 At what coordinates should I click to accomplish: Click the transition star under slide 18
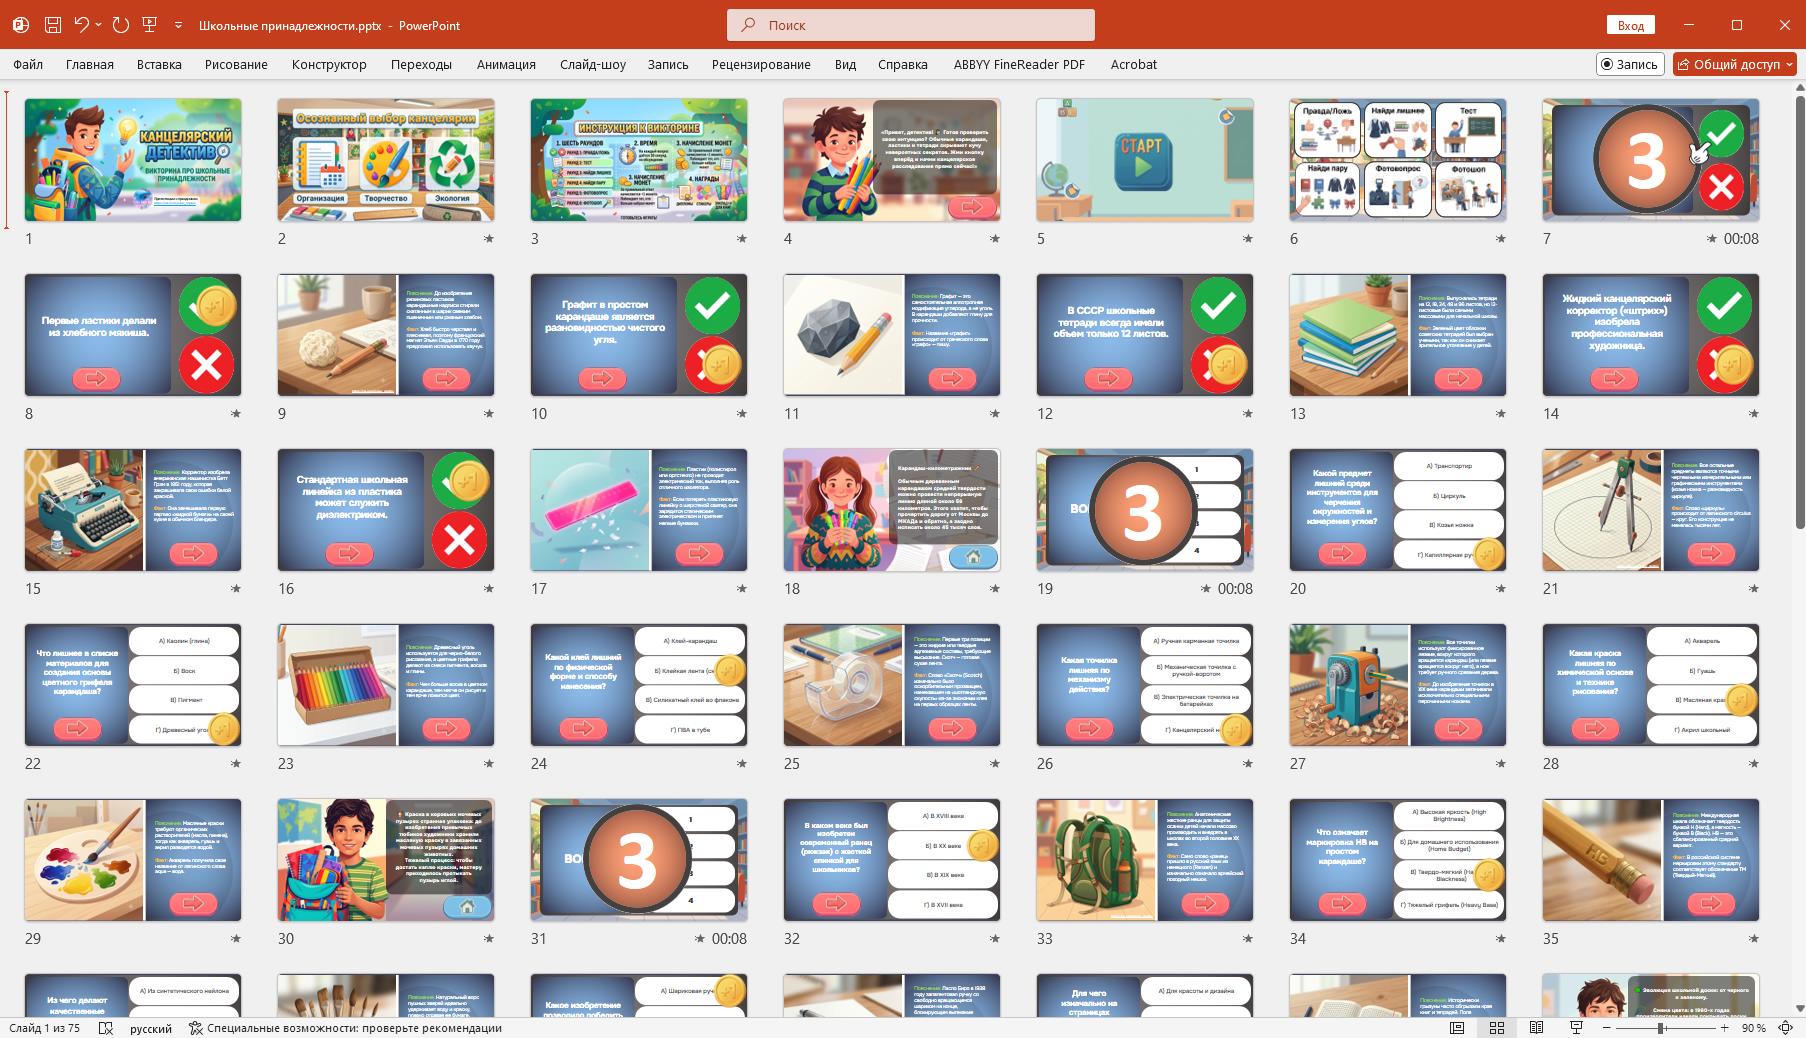pos(995,589)
